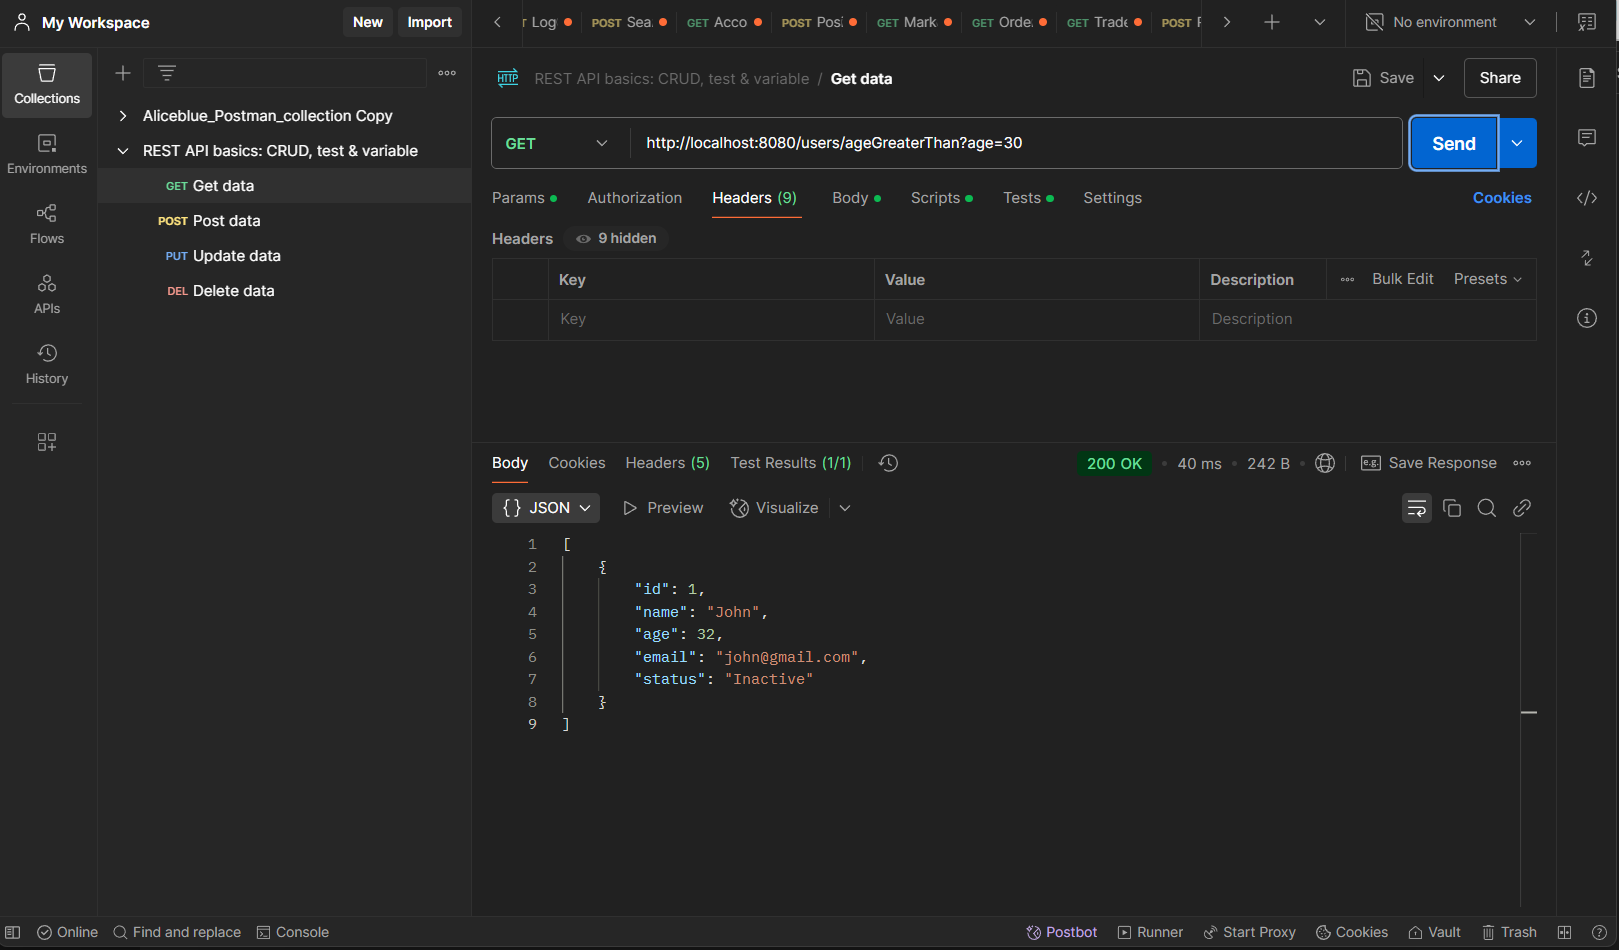Switch to the Settings tab
Viewport: 1619px width, 950px height.
(x=1112, y=198)
